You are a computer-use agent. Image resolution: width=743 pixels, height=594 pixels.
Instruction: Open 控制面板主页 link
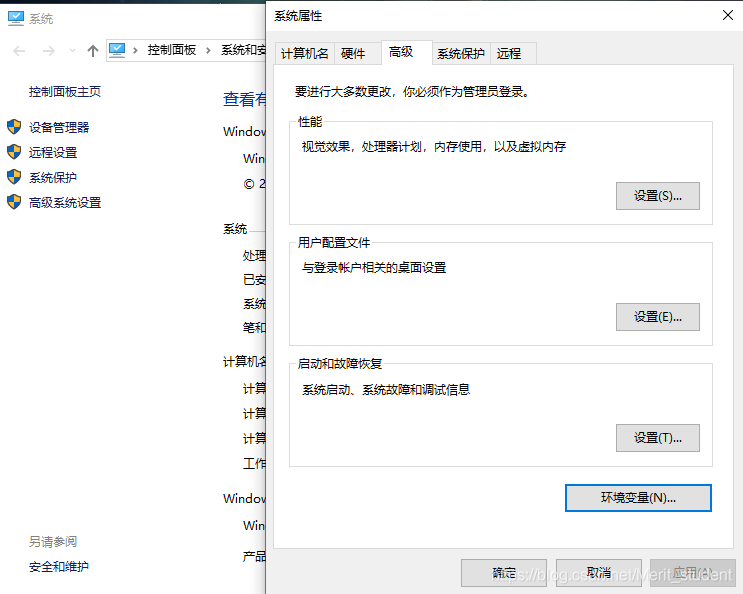tap(65, 91)
